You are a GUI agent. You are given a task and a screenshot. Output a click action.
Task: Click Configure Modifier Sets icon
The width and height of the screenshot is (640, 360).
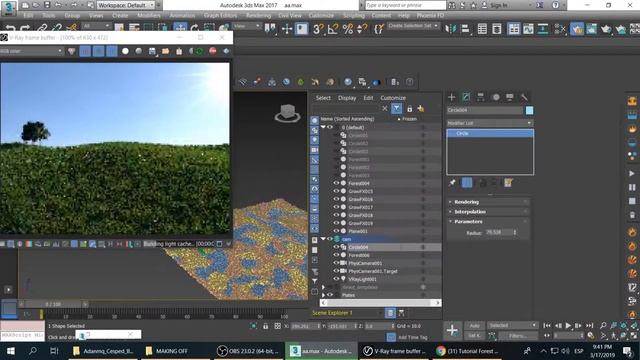508,183
